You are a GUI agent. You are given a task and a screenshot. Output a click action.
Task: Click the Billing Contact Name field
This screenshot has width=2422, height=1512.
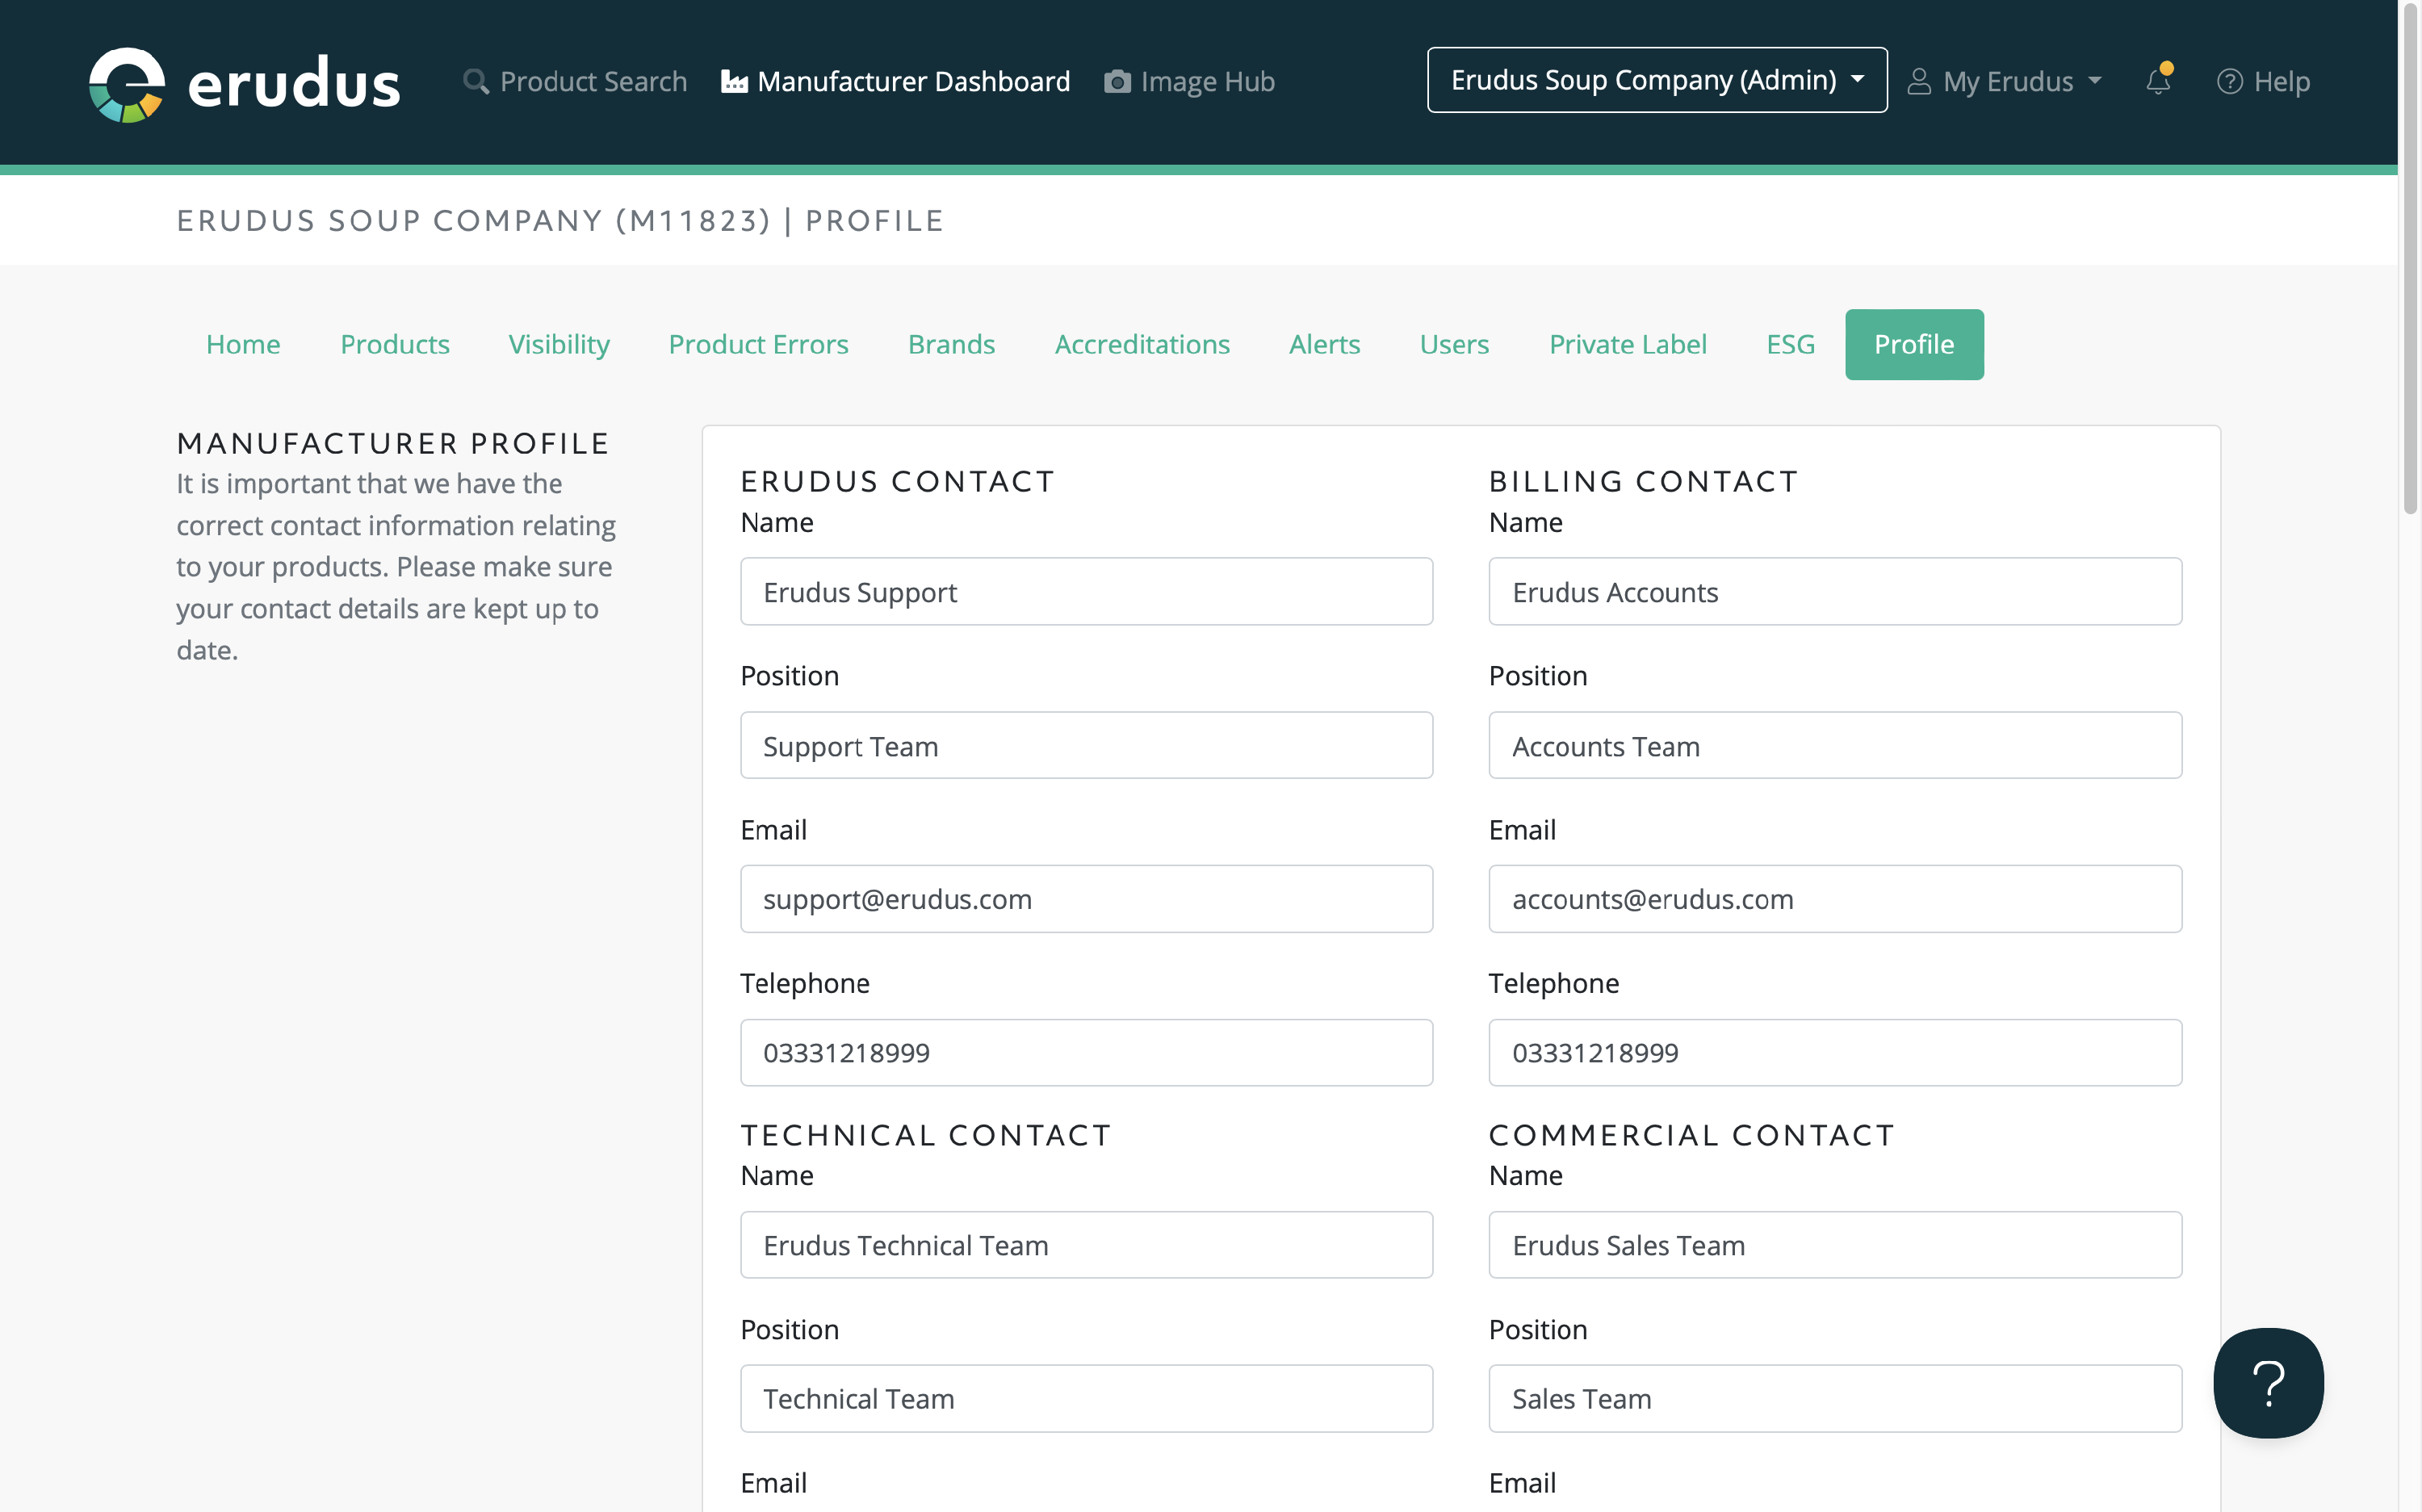pyautogui.click(x=1834, y=592)
